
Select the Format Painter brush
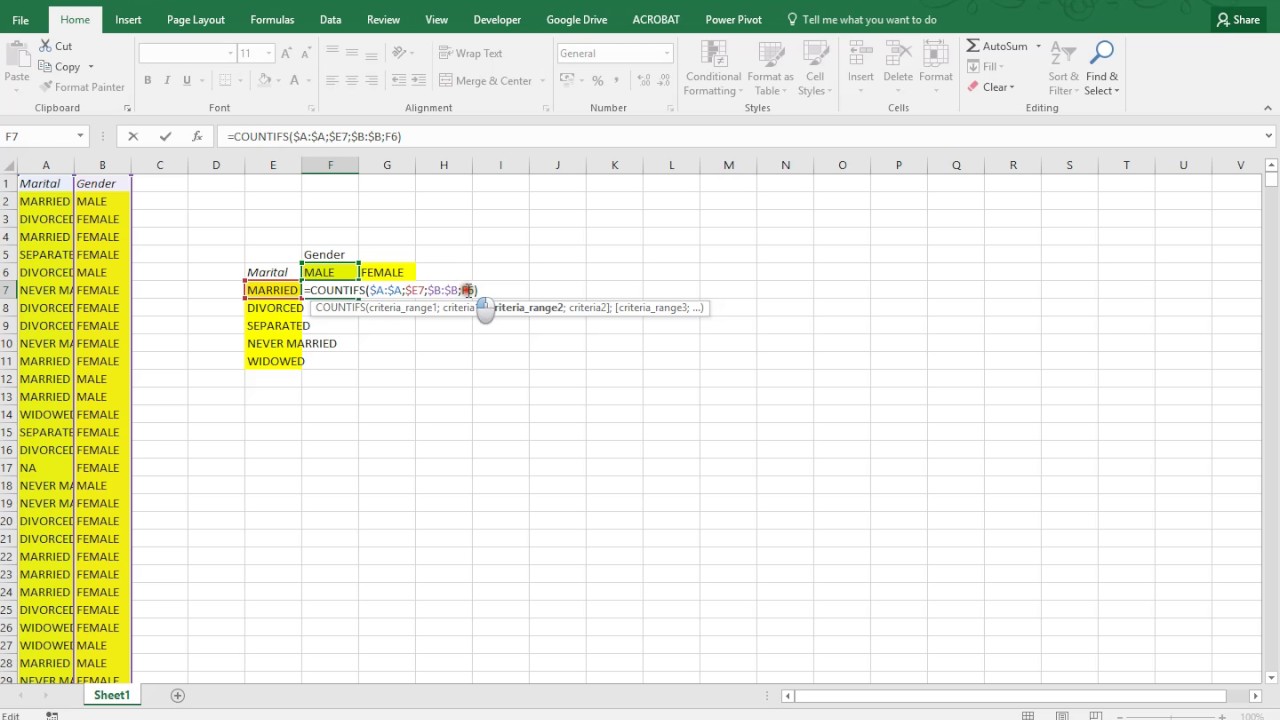tap(46, 87)
